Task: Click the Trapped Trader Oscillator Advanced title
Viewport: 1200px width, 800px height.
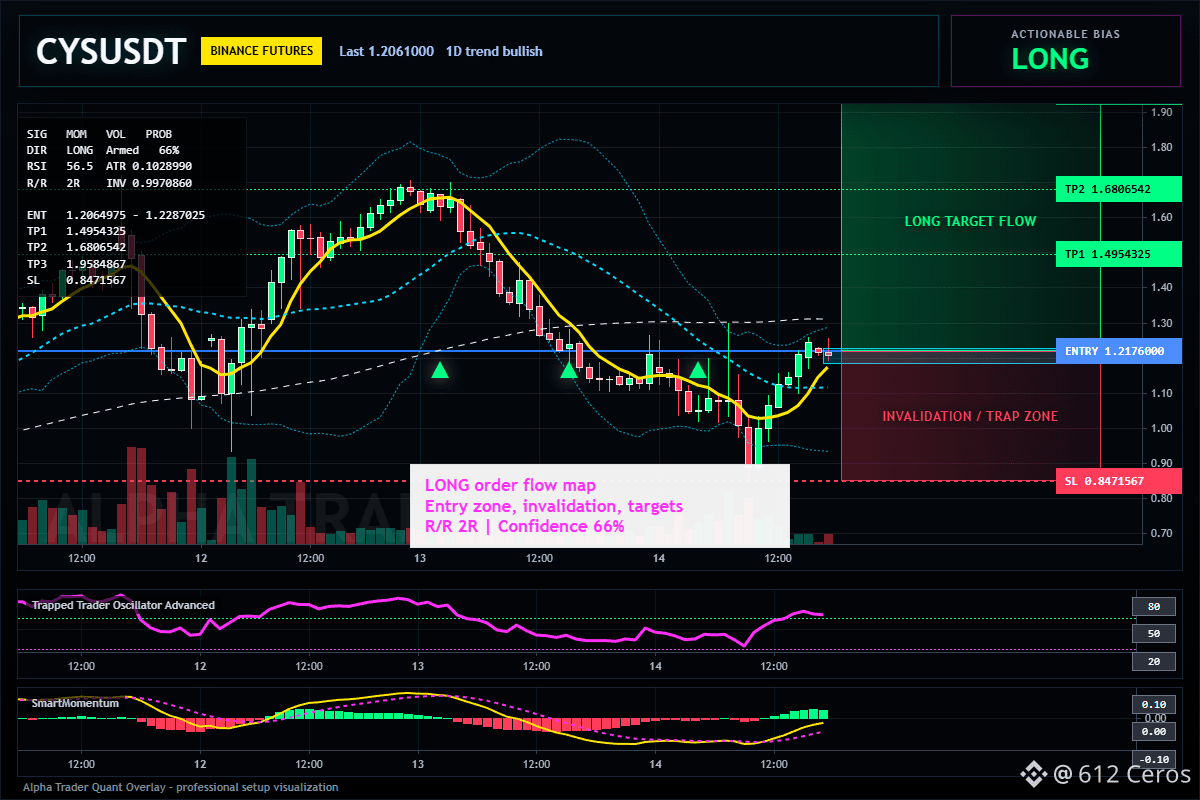Action: (123, 605)
